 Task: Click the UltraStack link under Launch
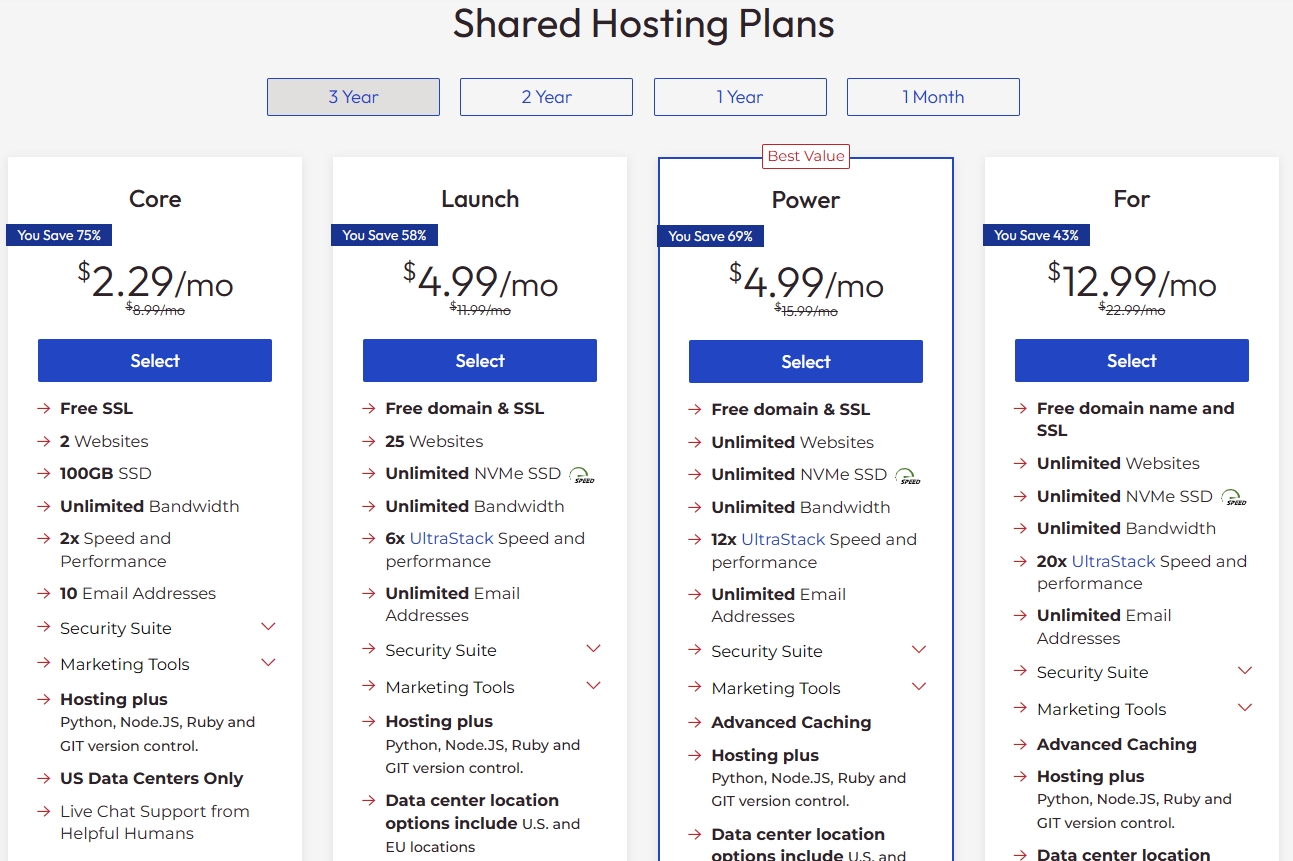click(452, 538)
